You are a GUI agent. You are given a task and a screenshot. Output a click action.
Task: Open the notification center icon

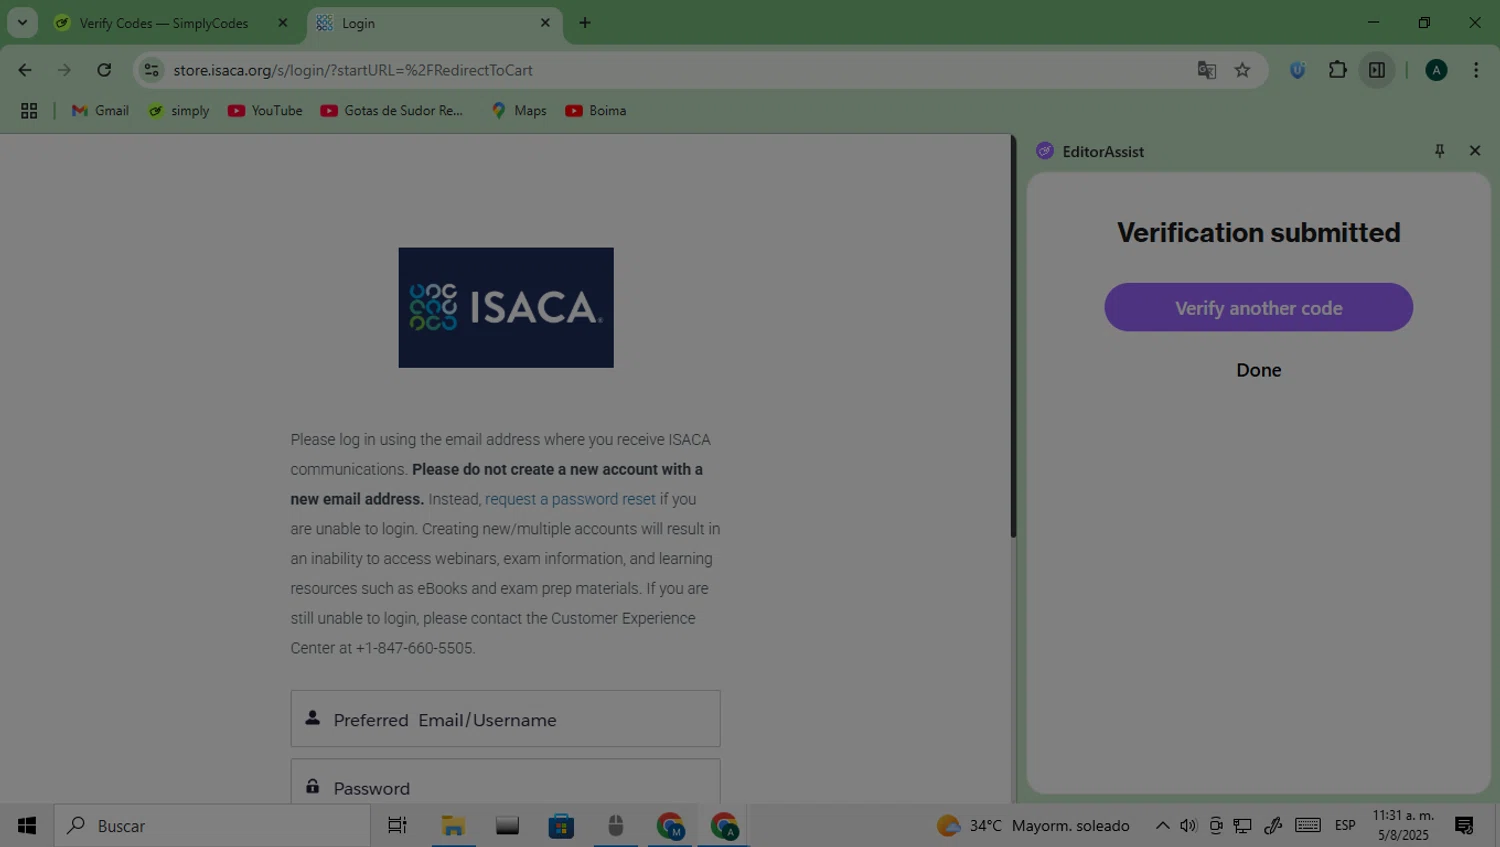coord(1464,826)
